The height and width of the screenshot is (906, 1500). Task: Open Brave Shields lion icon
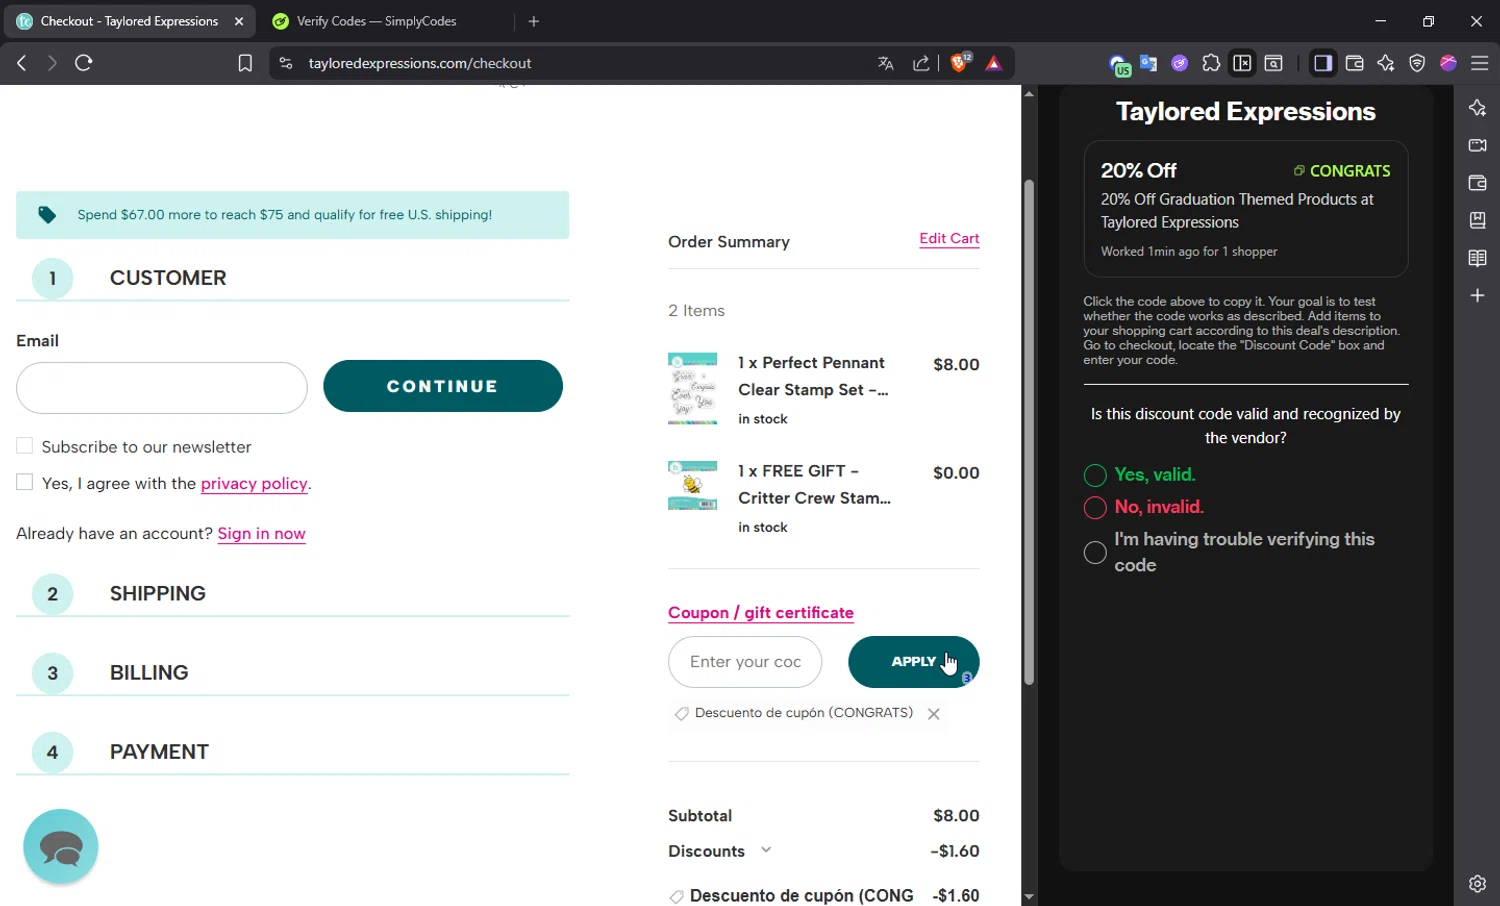(x=960, y=63)
